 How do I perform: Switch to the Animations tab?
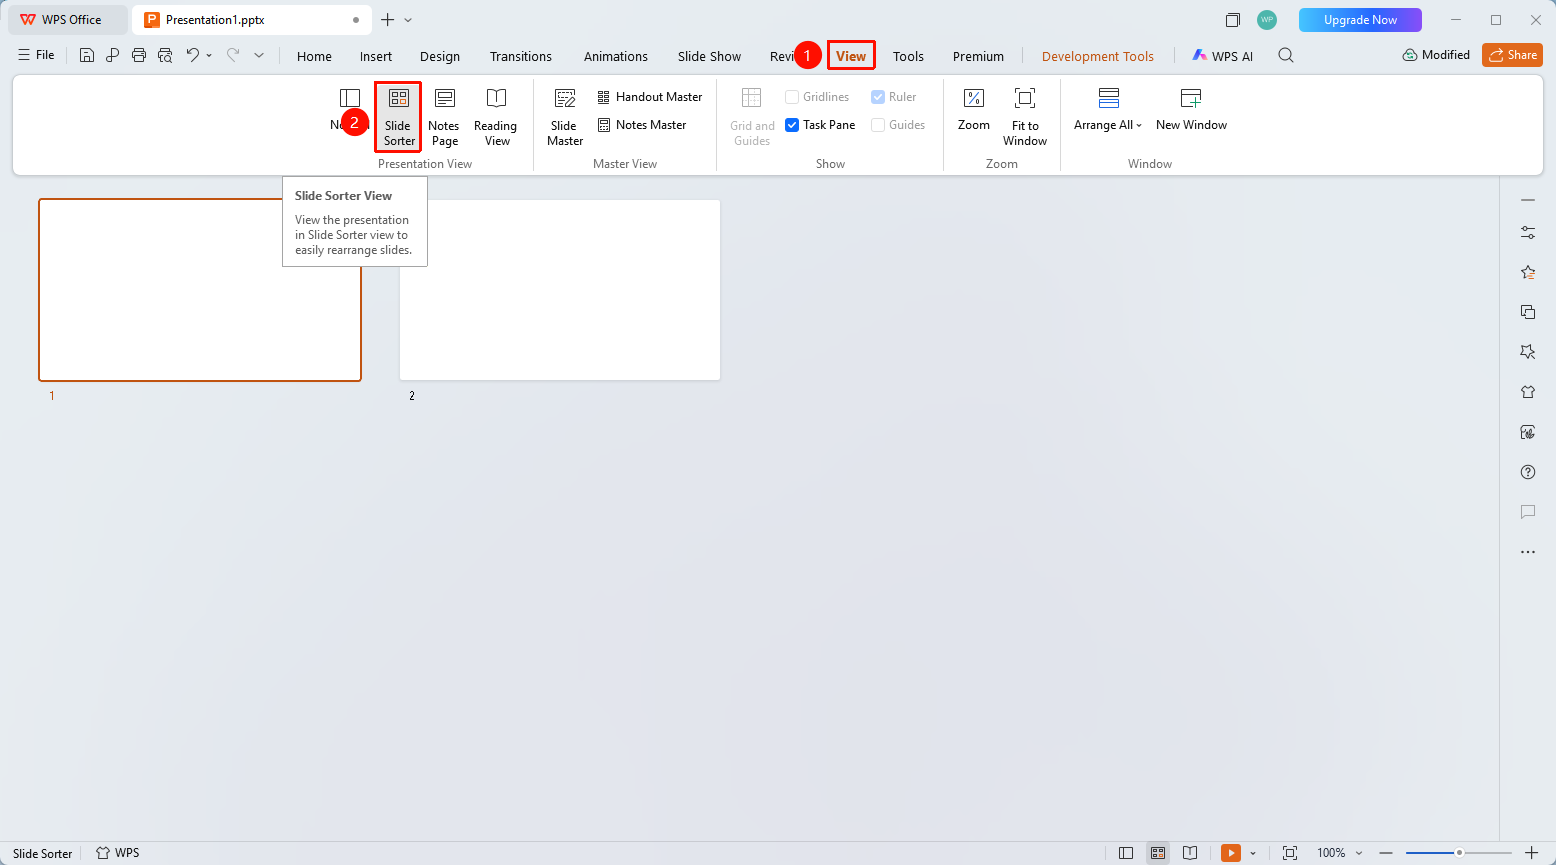616,56
